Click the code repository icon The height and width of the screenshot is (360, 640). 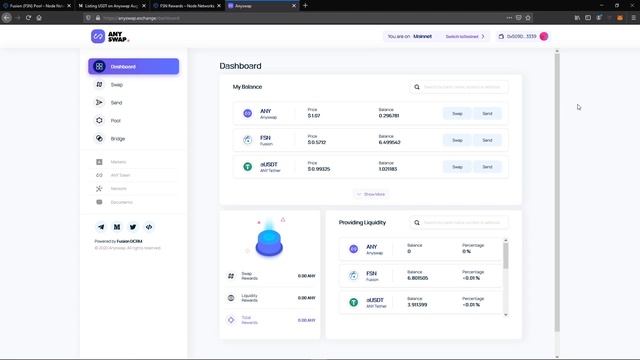coord(149,227)
